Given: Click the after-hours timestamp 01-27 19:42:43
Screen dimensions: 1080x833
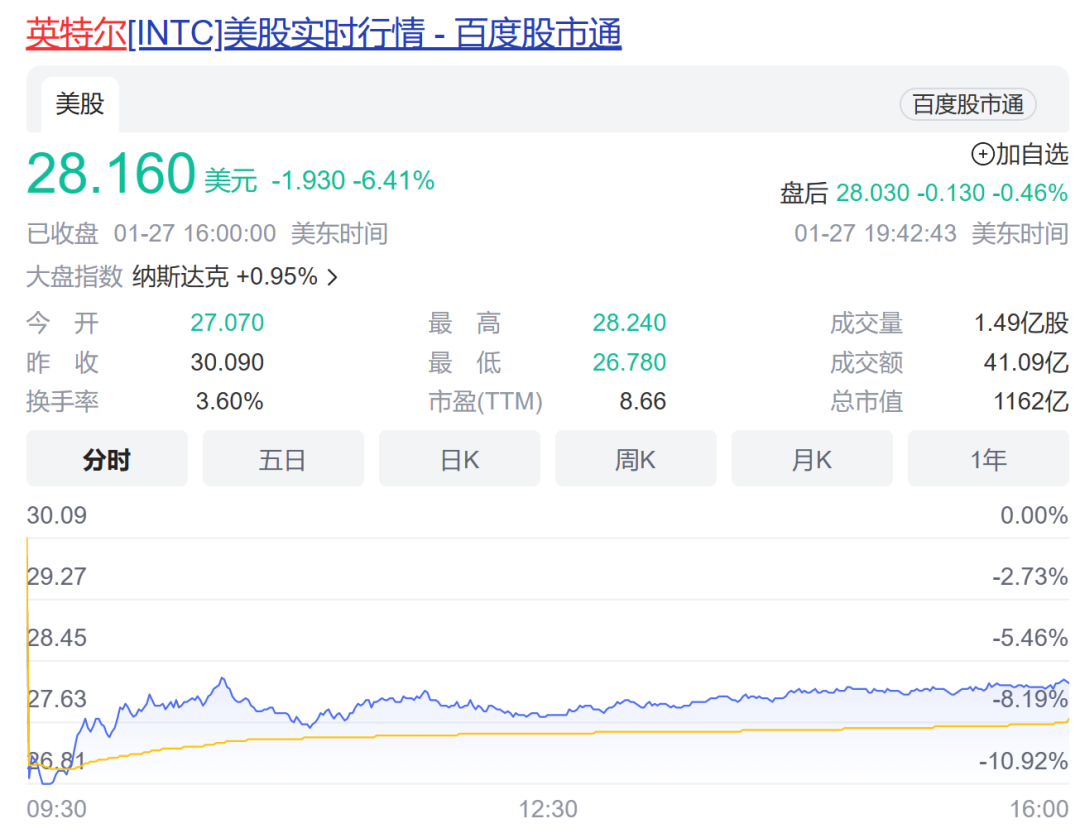Looking at the screenshot, I should point(875,234).
